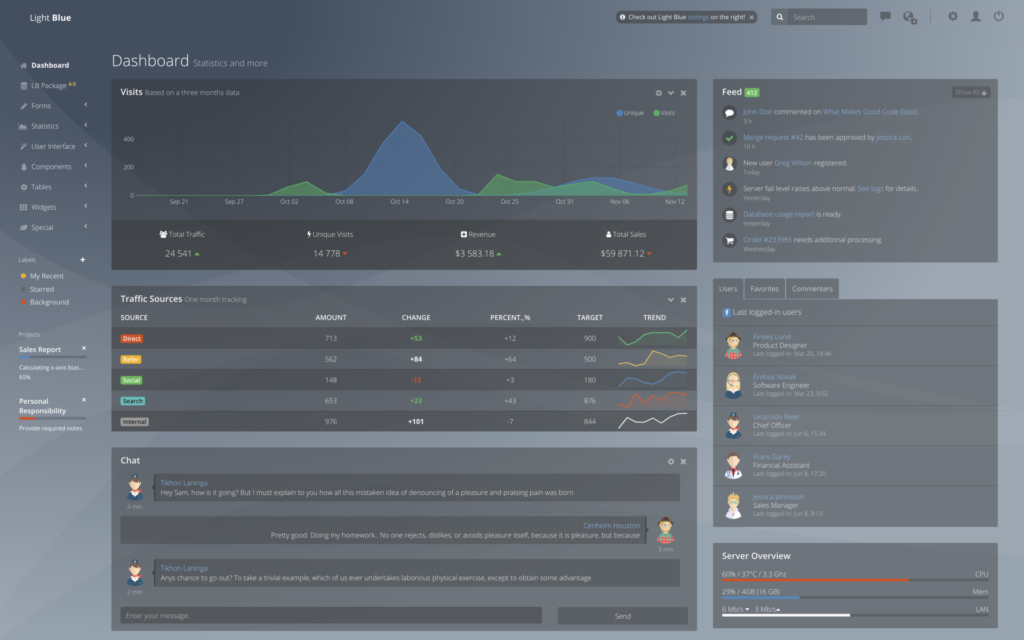1024x640 pixels.
Task: Click the globe notifications icon in header
Action: [909, 17]
